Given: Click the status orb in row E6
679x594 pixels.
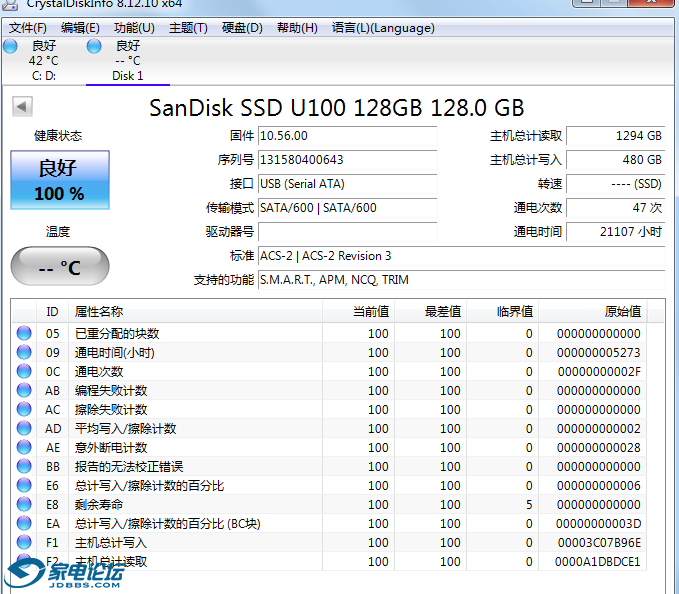Looking at the screenshot, I should pos(24,485).
